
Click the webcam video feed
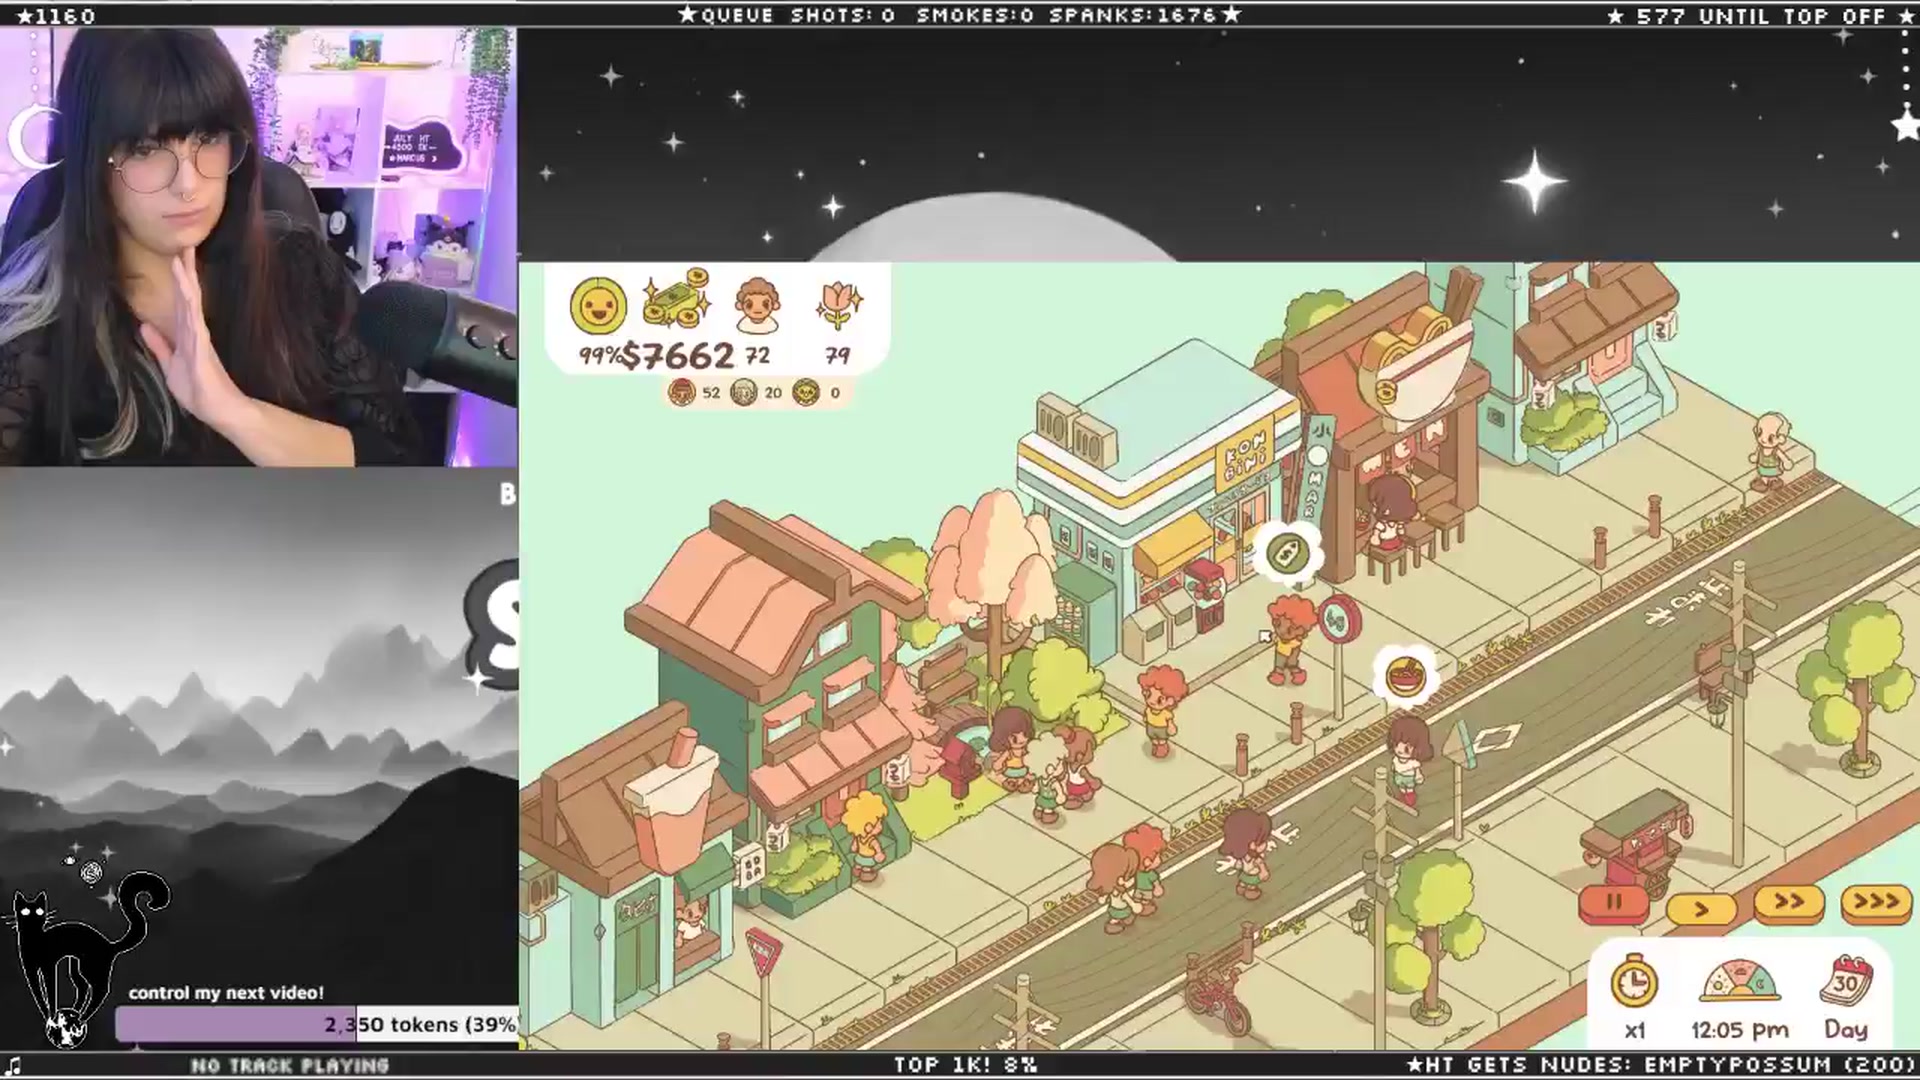point(258,247)
